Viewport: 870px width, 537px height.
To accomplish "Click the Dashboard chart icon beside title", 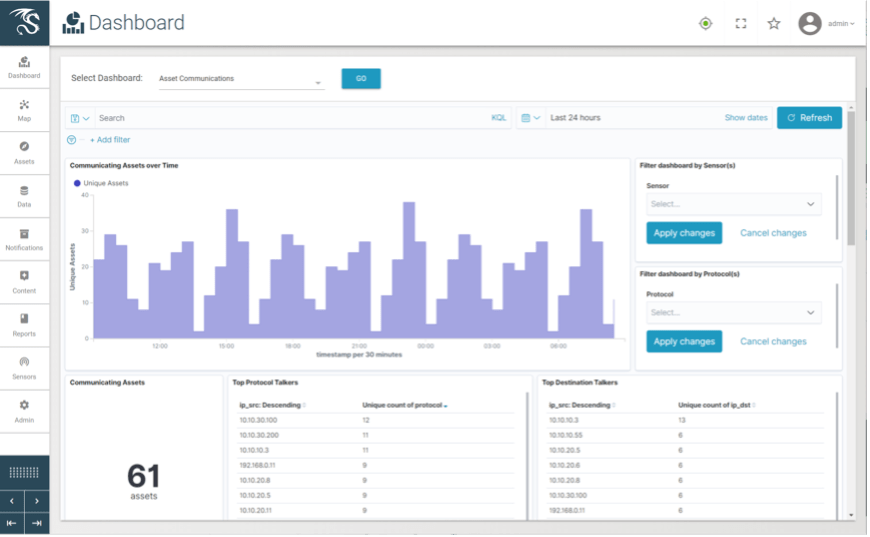I will click(73, 23).
